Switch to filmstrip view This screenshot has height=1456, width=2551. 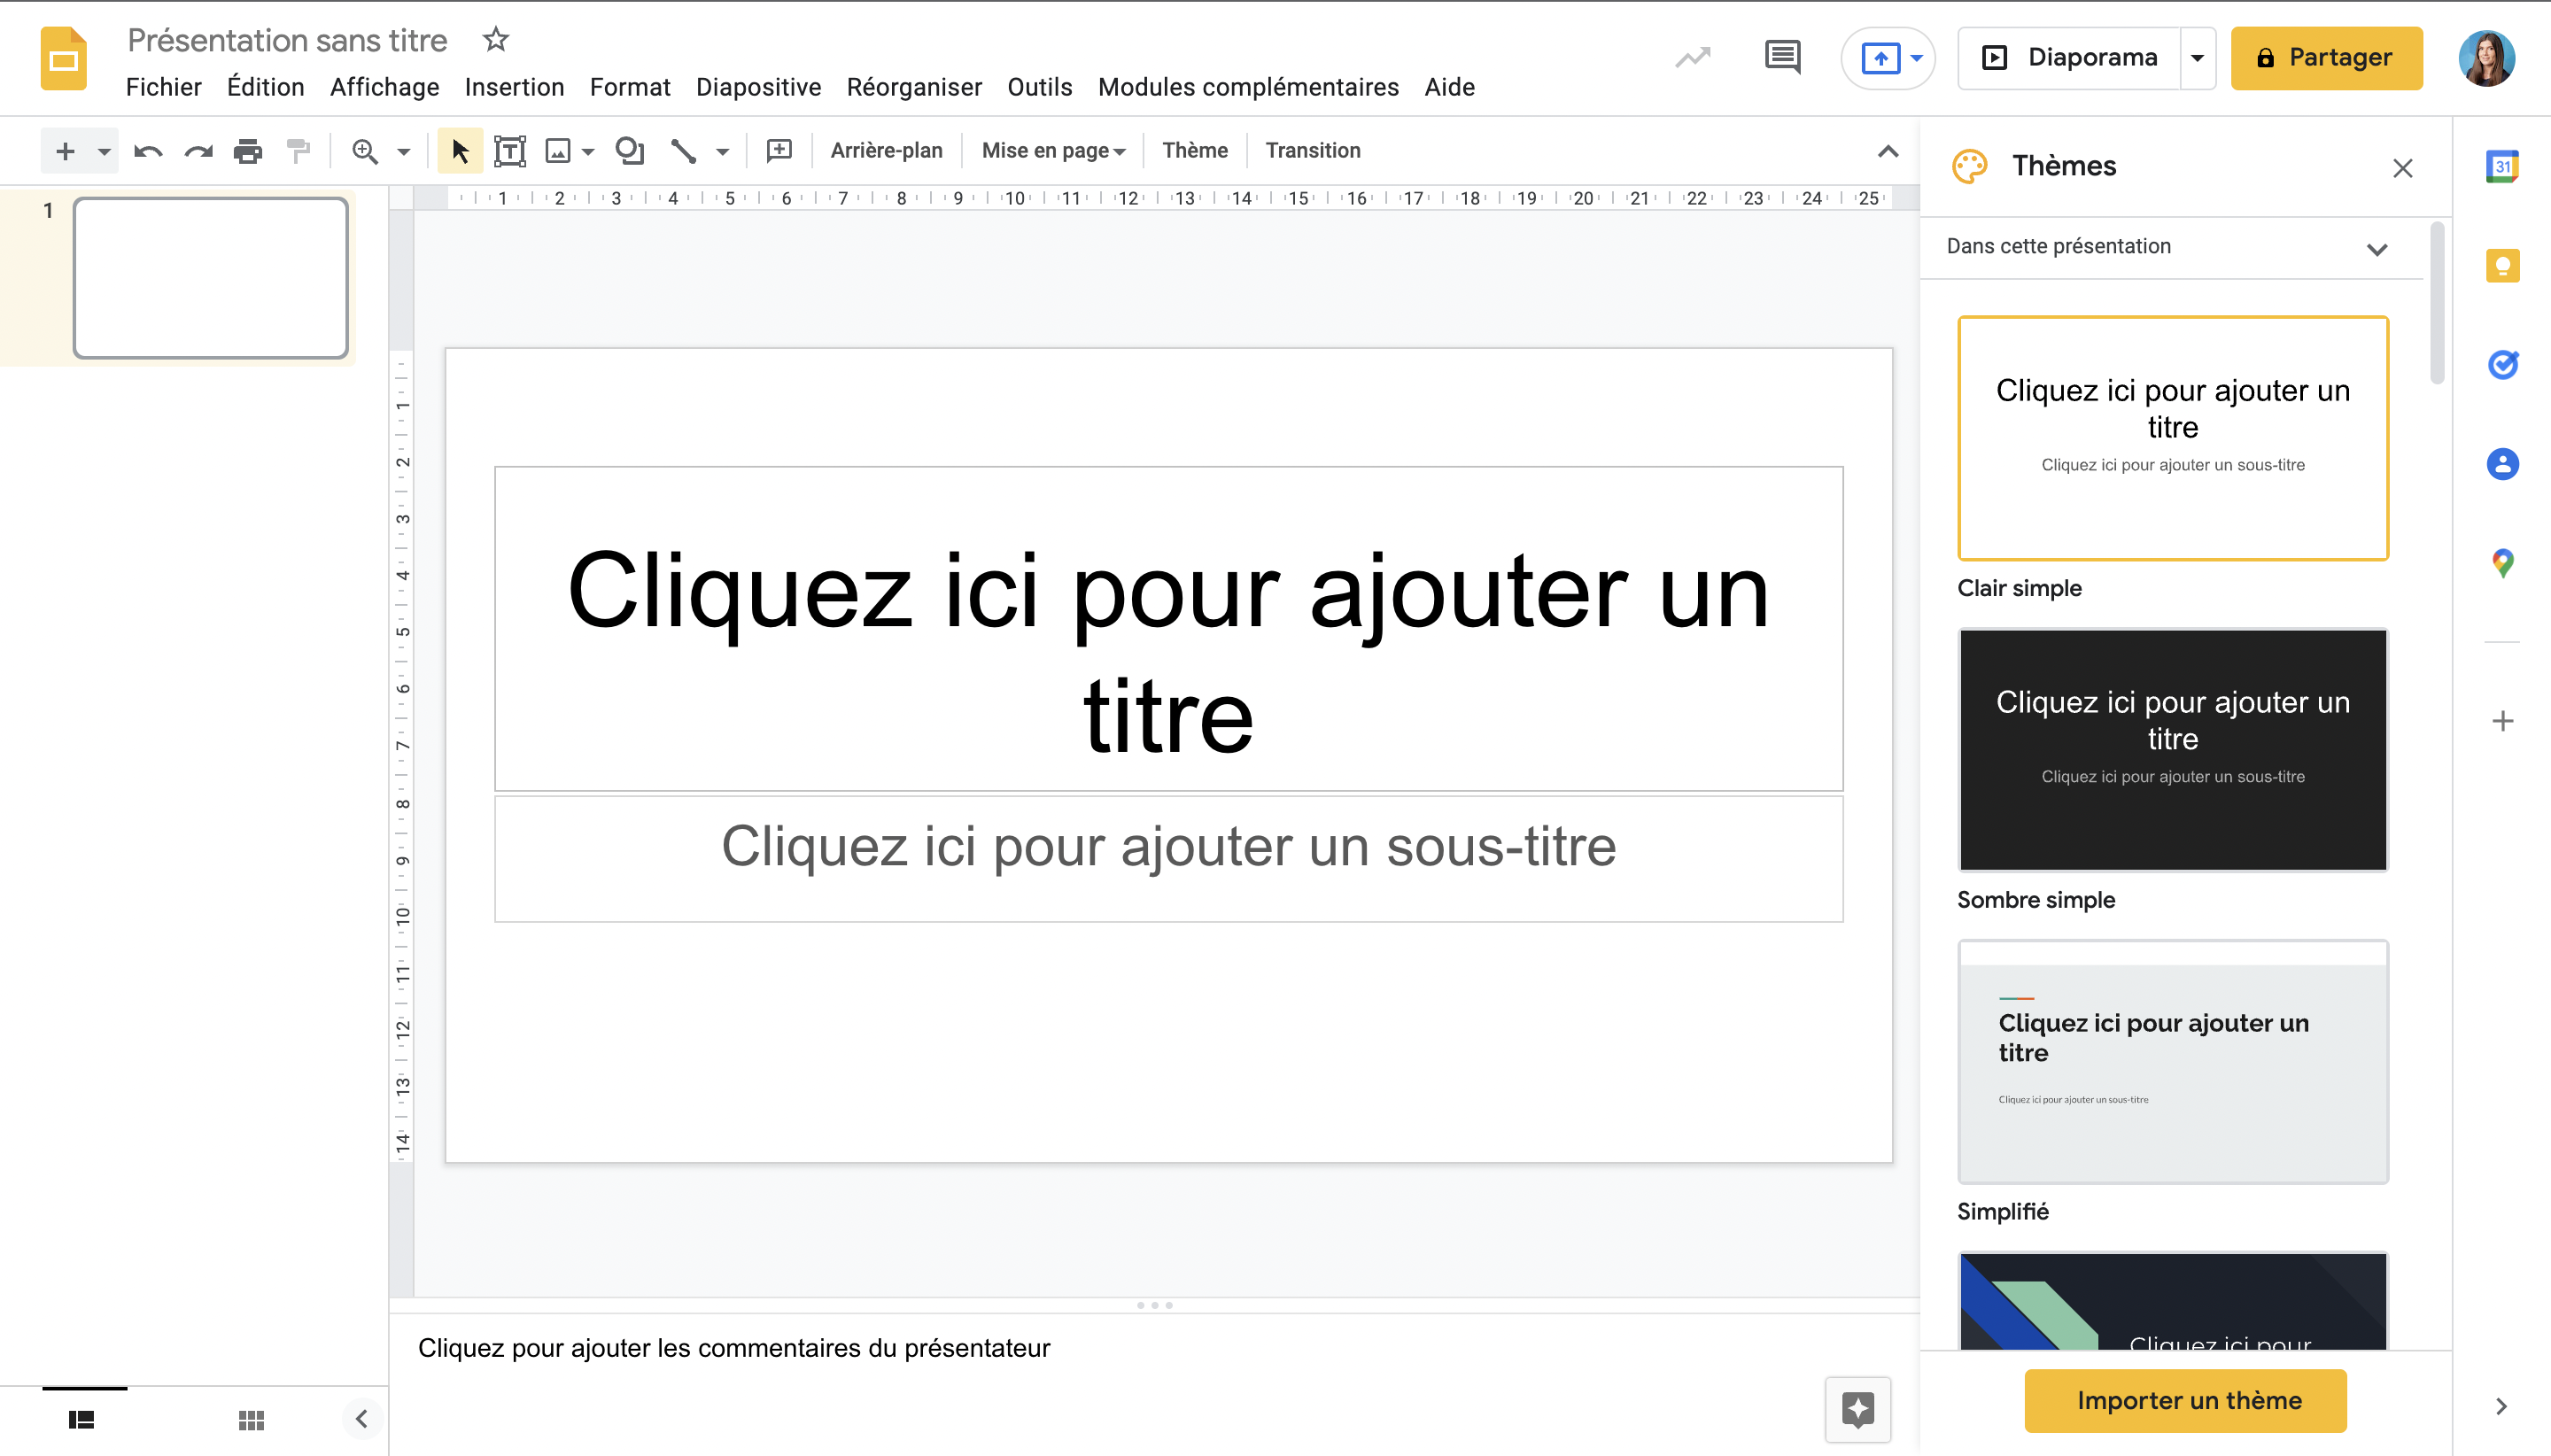[82, 1419]
